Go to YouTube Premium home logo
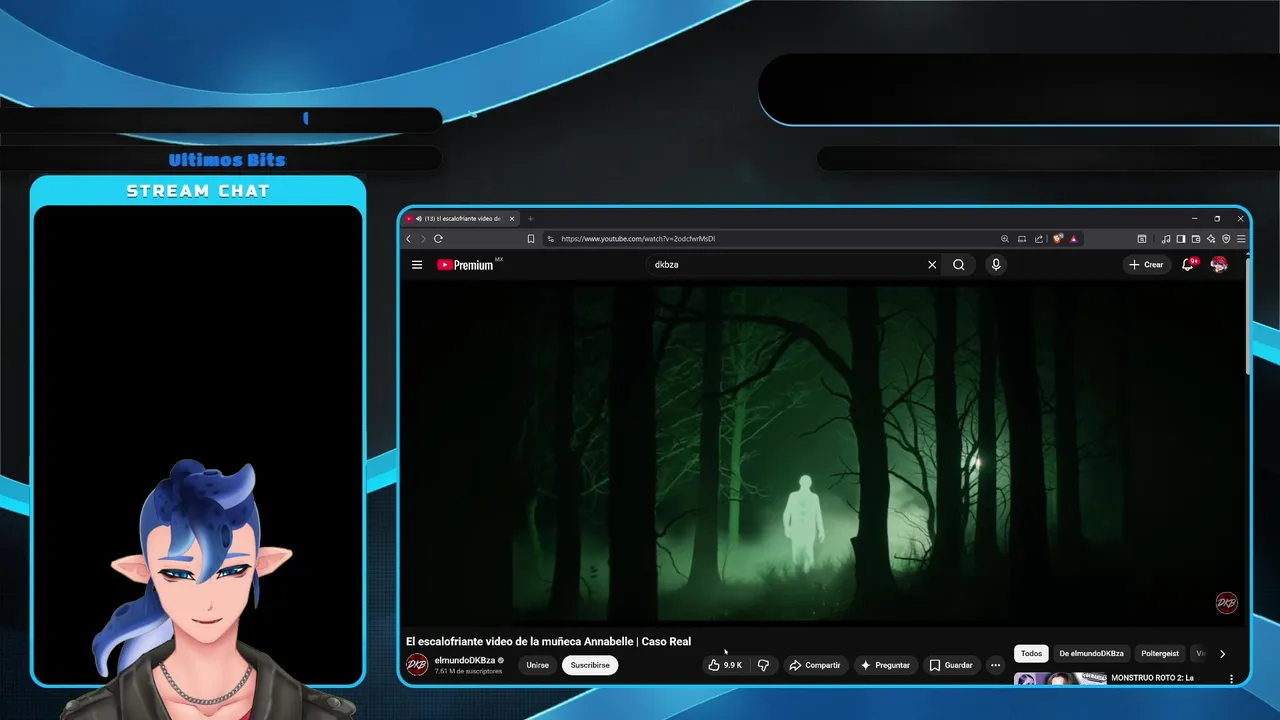Viewport: 1280px width, 720px height. point(466,265)
